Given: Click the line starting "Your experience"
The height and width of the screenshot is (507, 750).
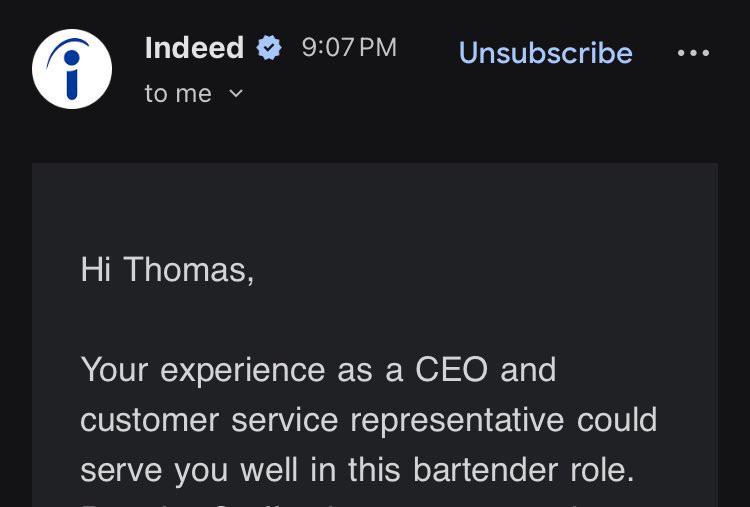Looking at the screenshot, I should pyautogui.click(x=317, y=370).
